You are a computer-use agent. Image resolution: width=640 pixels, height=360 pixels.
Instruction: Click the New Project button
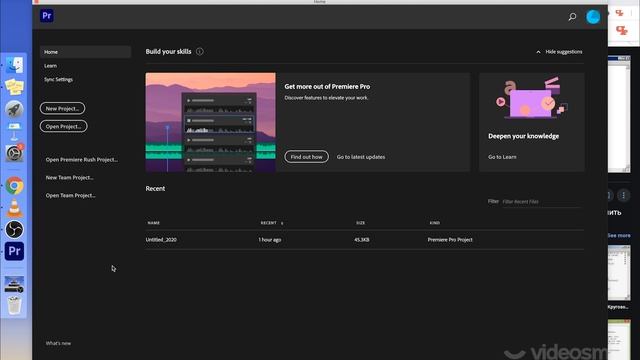click(62, 108)
